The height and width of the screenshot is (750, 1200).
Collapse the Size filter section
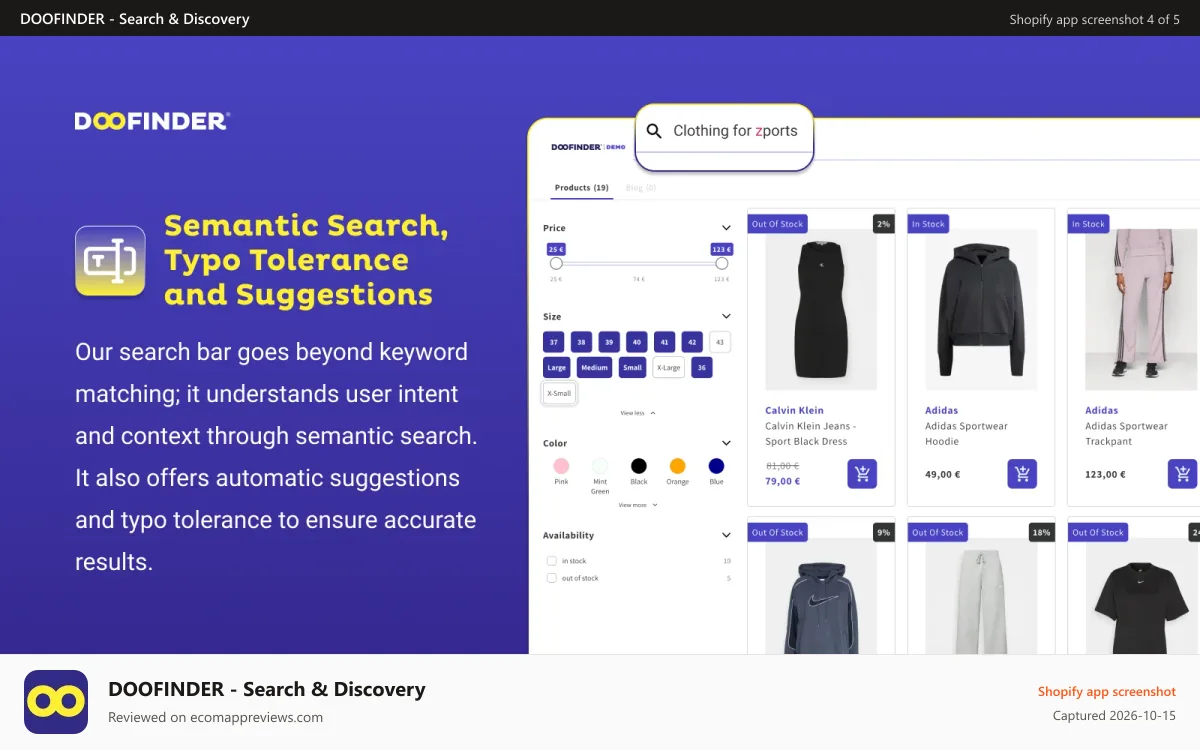726,316
